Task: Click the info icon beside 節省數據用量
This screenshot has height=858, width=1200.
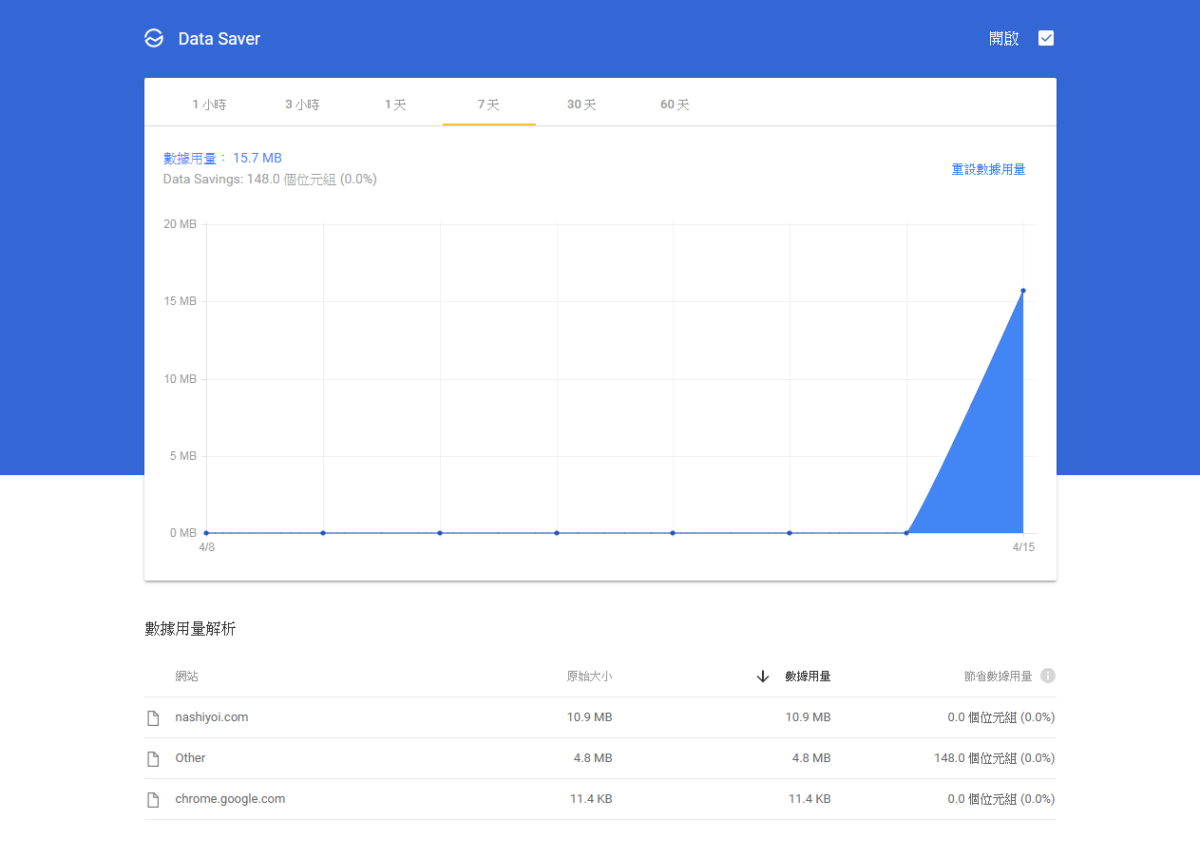Action: coord(1048,676)
